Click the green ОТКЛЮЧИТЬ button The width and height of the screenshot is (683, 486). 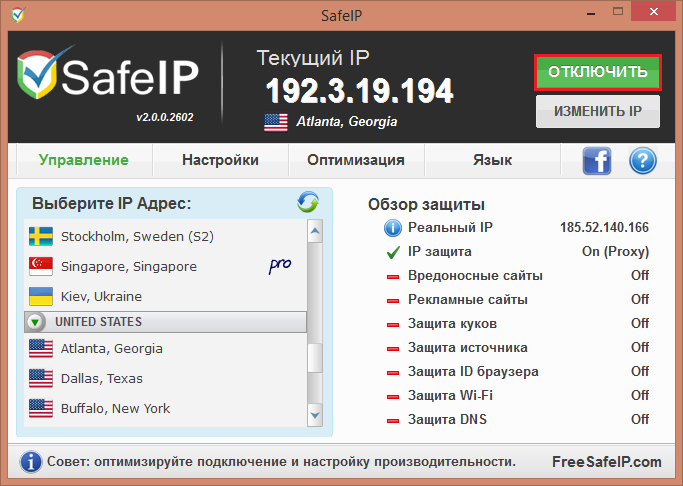click(x=598, y=72)
